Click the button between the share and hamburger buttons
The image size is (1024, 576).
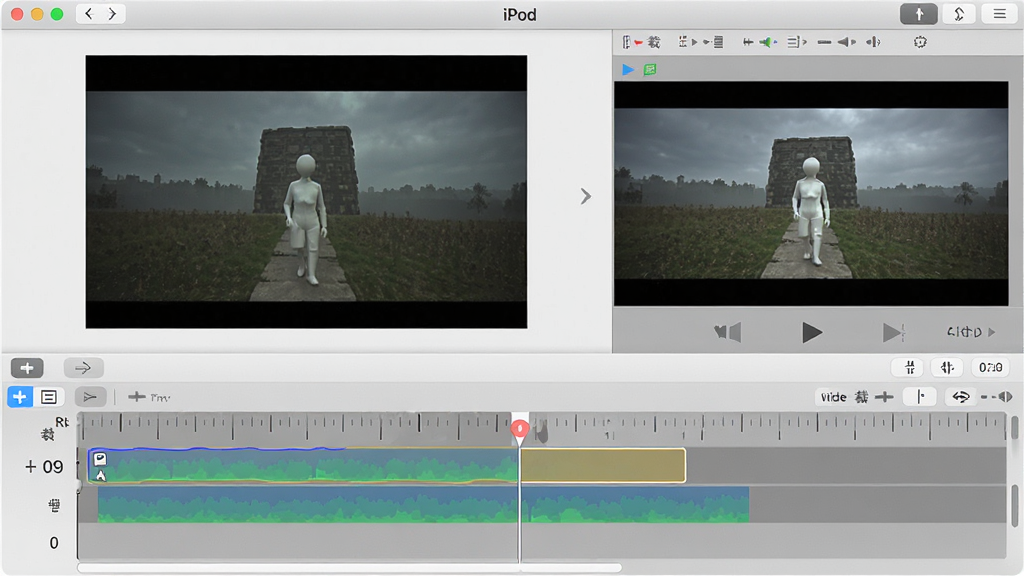959,14
